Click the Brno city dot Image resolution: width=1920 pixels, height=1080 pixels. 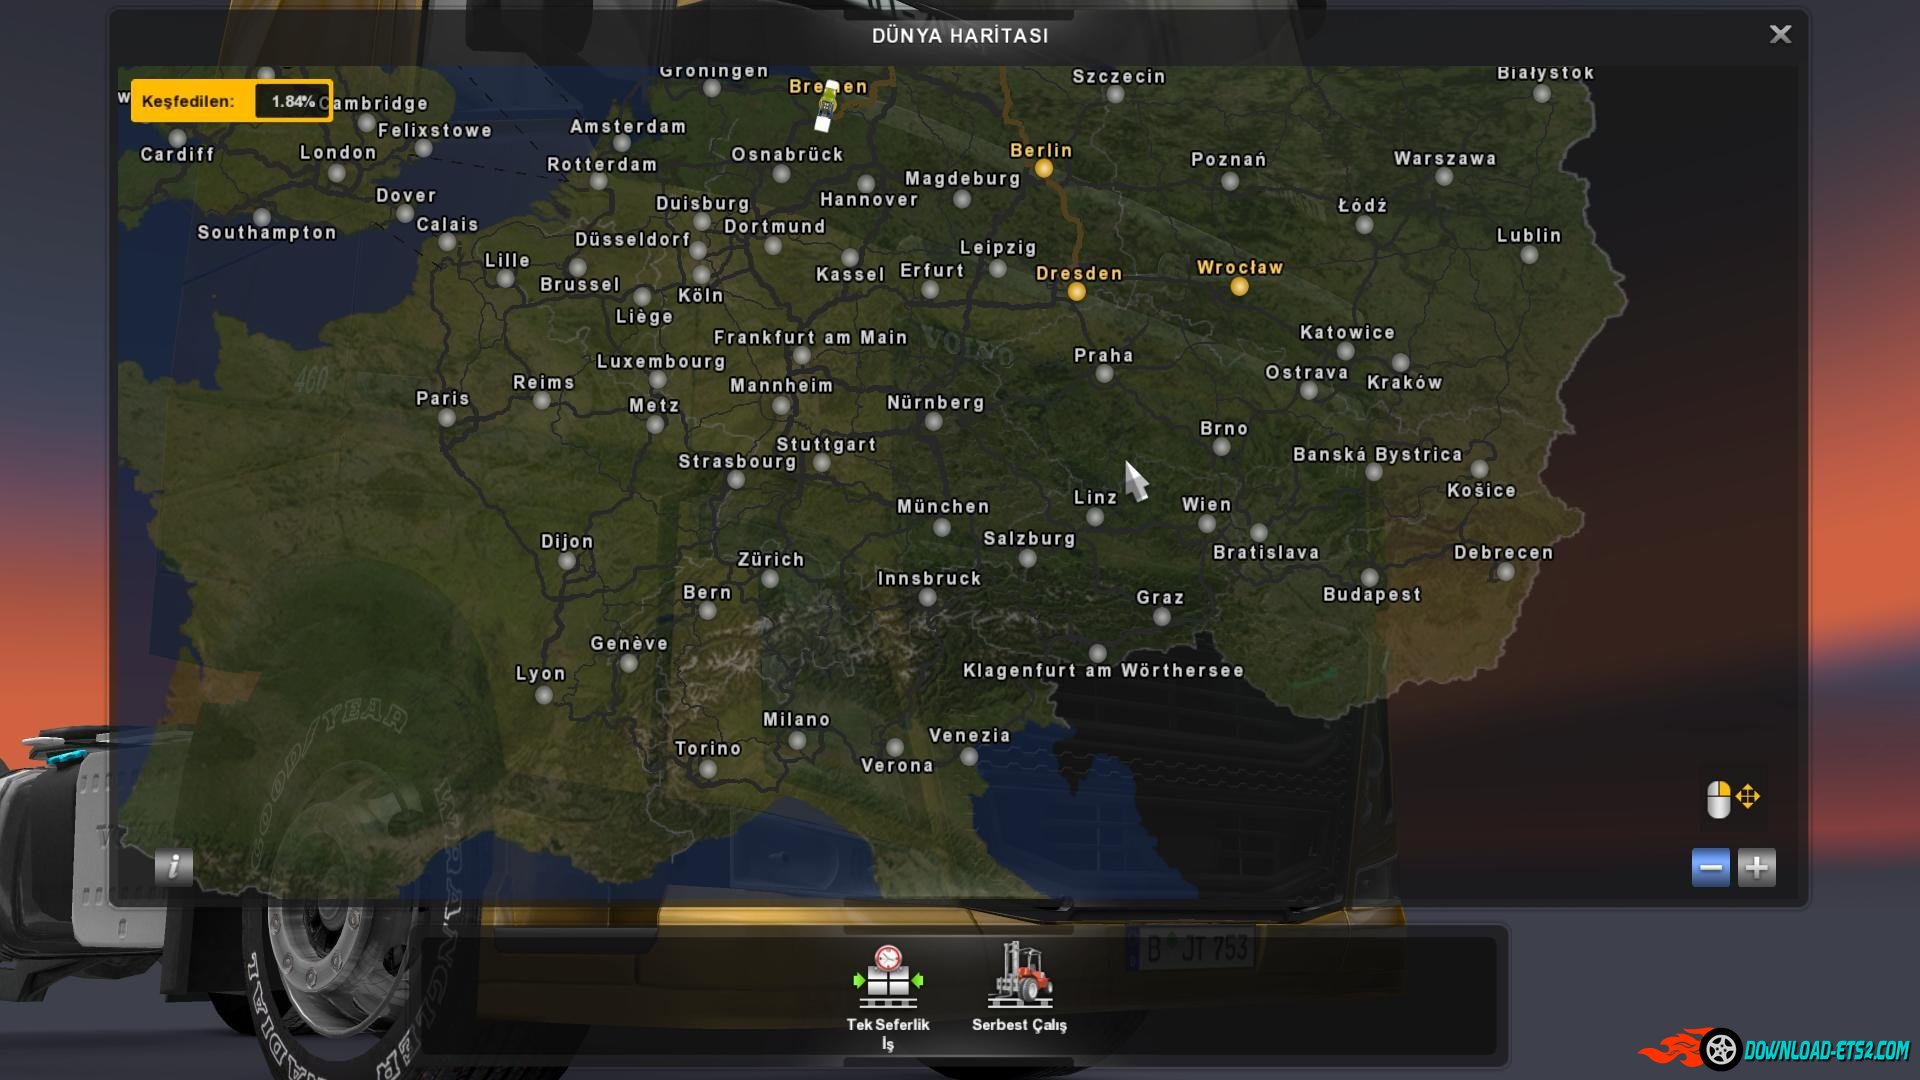pos(1221,447)
